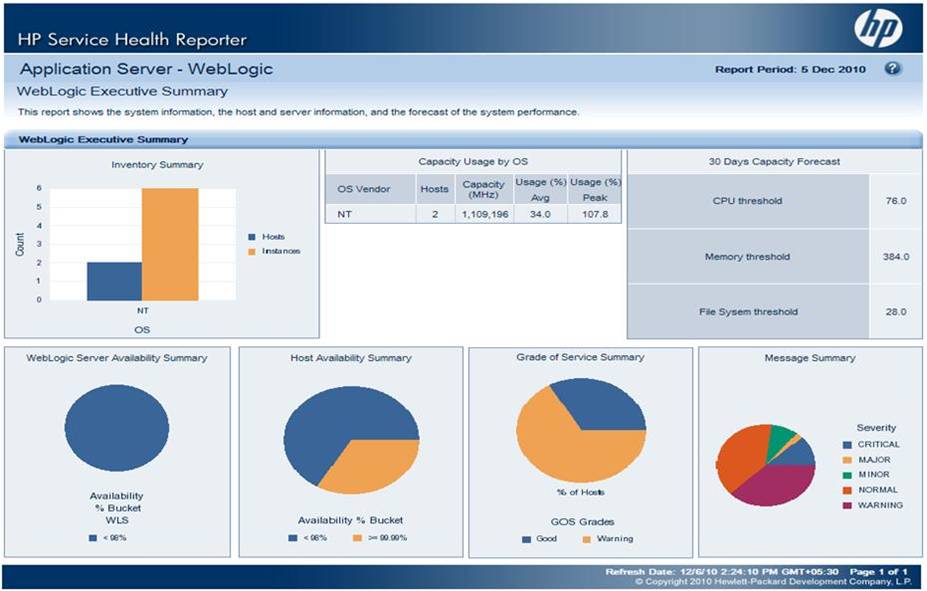This screenshot has height=591, width=927.
Task: Click the 384.0 memory threshold value
Action: pyautogui.click(x=896, y=257)
